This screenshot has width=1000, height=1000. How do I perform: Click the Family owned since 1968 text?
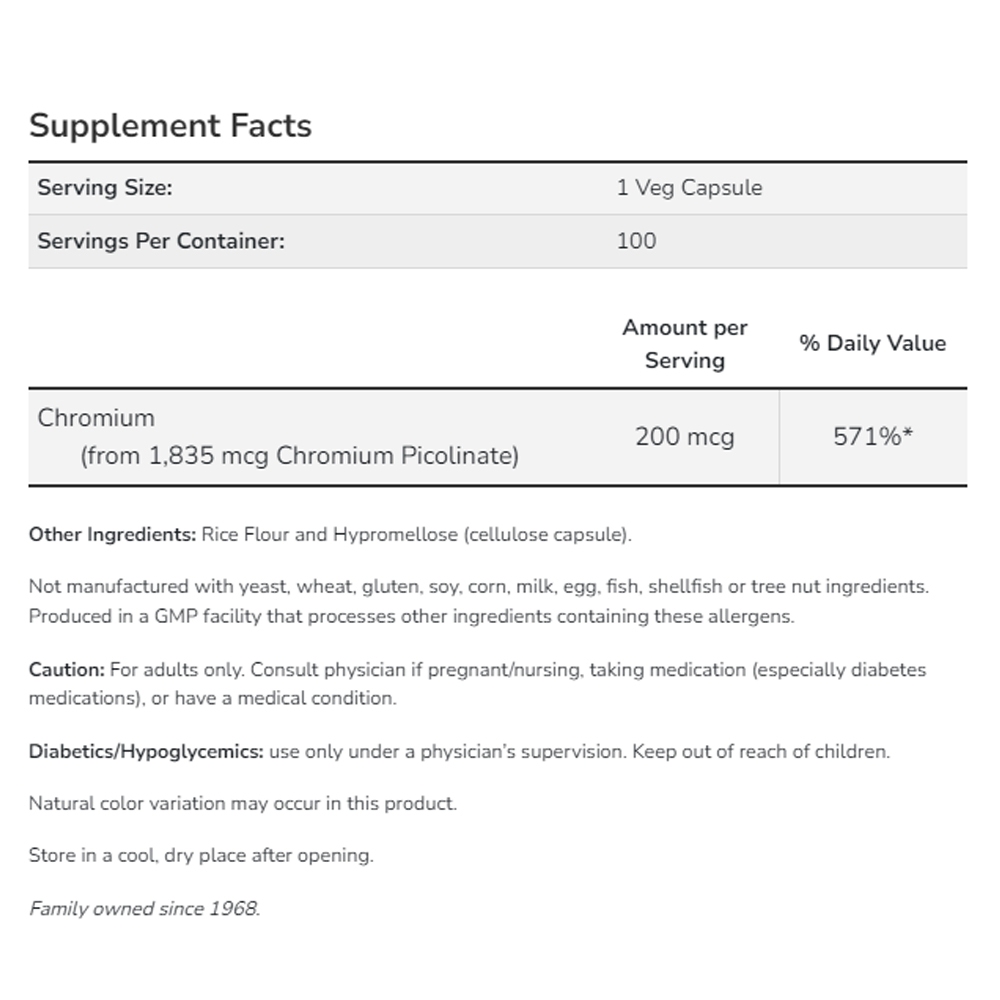pos(144,909)
